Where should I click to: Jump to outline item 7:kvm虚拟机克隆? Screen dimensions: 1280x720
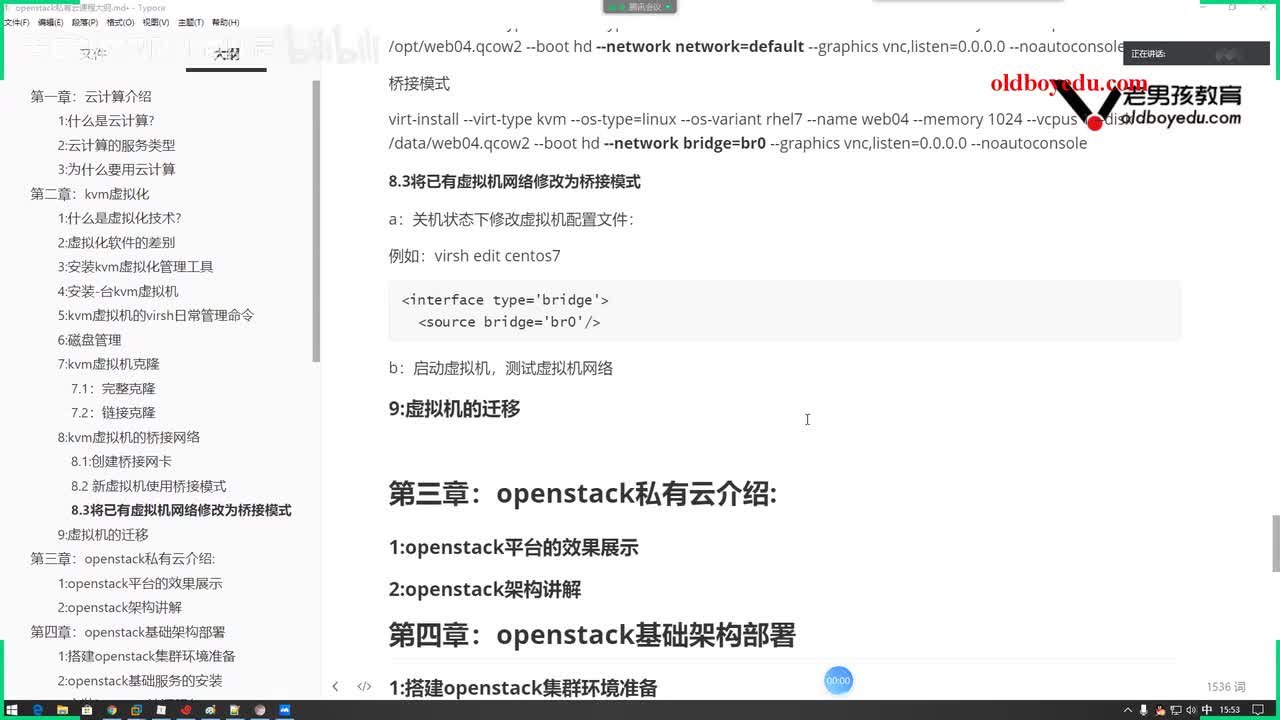tap(108, 364)
